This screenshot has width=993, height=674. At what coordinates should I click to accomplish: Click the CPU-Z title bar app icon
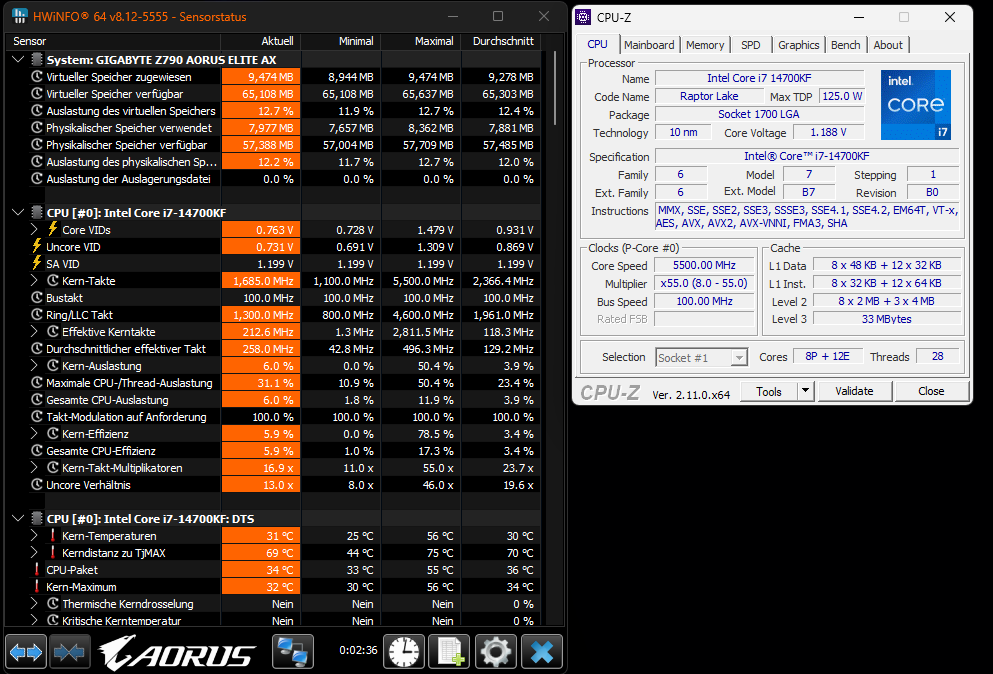[583, 17]
